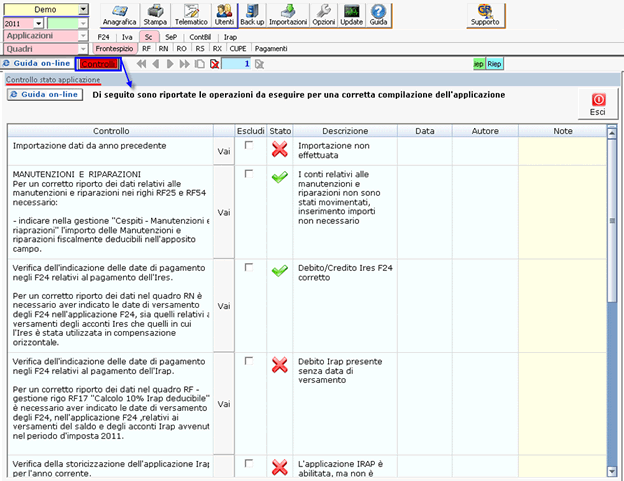Click Note cell for Importazione dati row
Screen dimensions: 624x481
[562, 151]
